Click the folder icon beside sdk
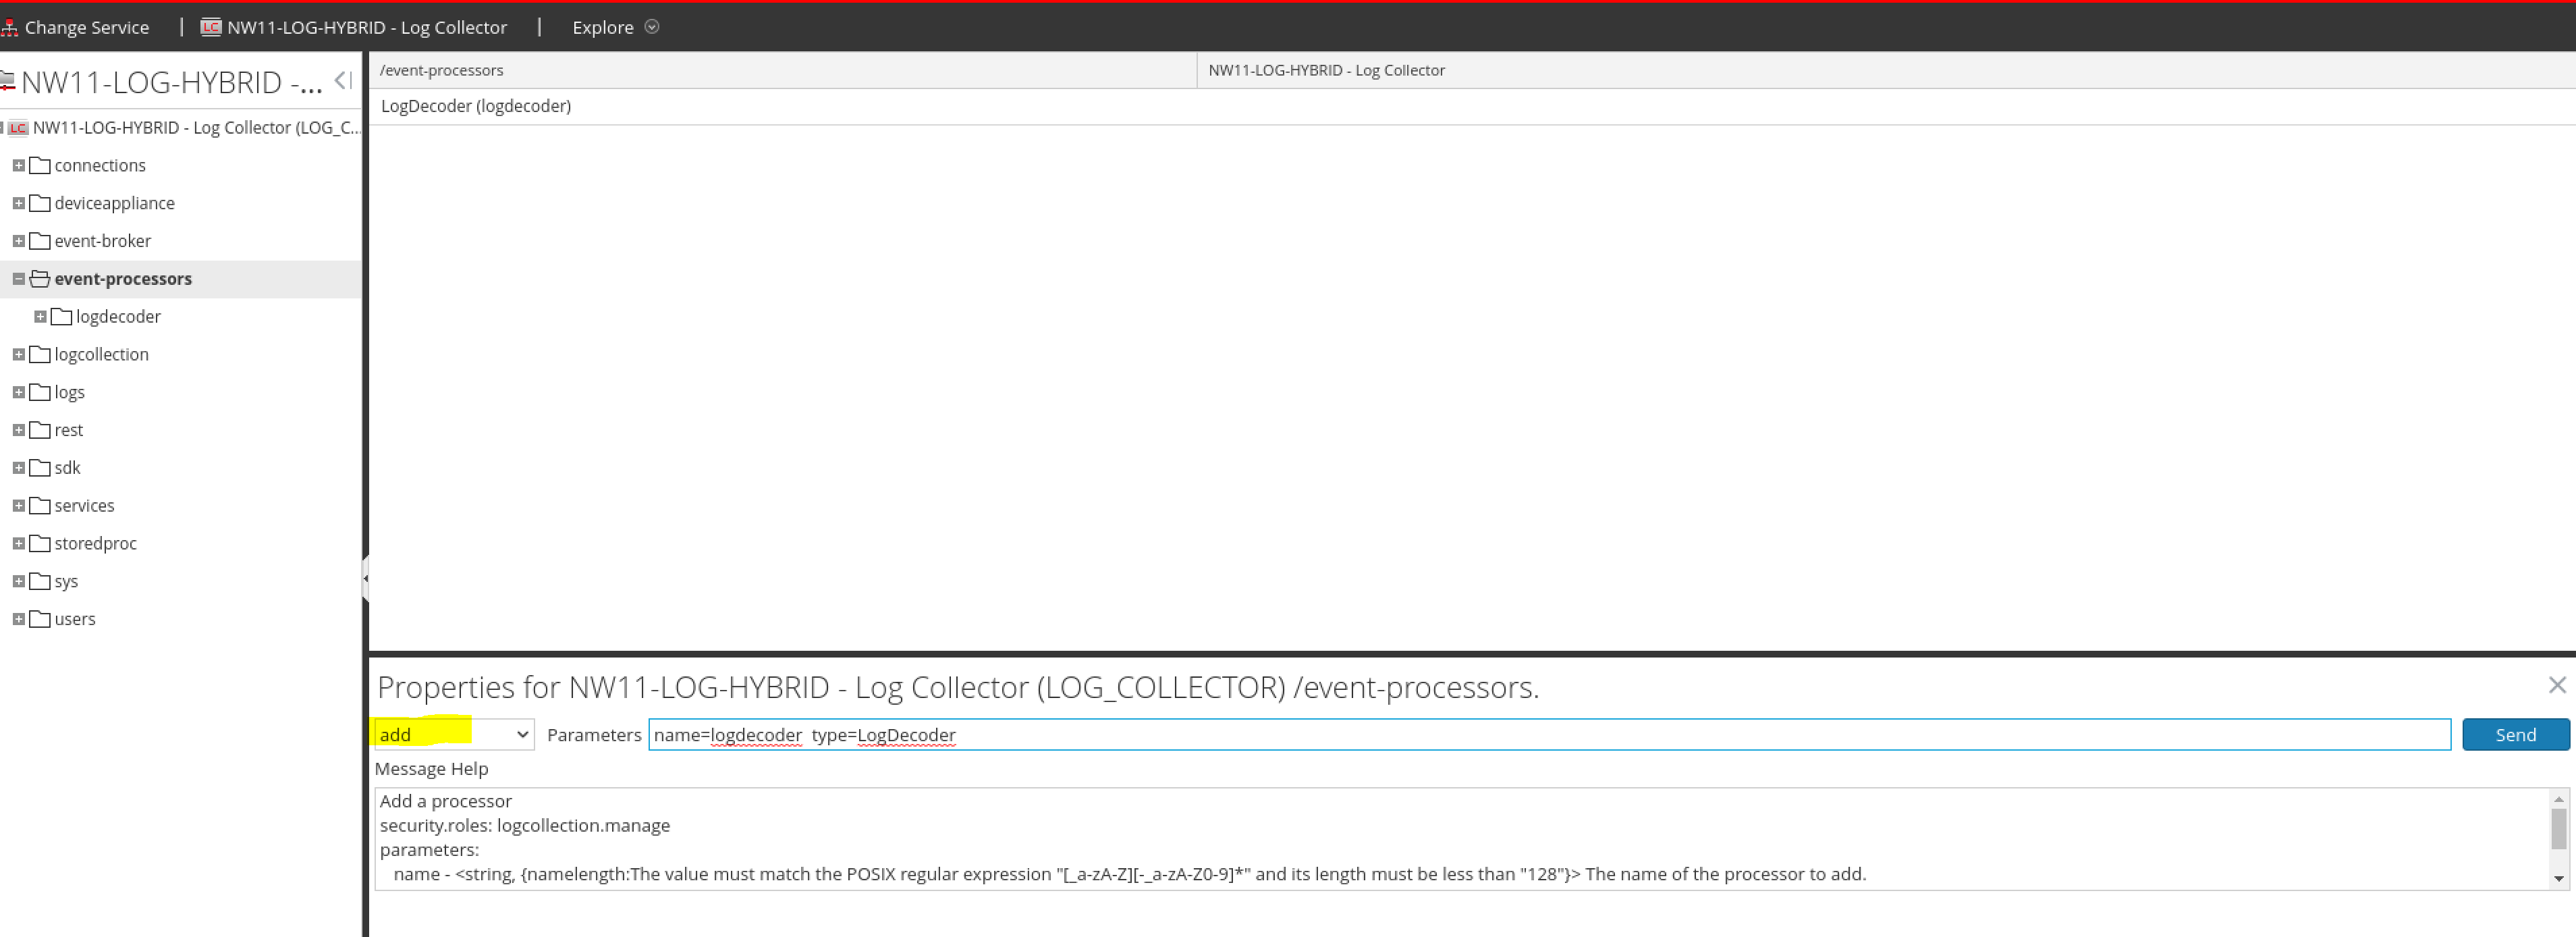Image resolution: width=2576 pixels, height=937 pixels. [39, 467]
